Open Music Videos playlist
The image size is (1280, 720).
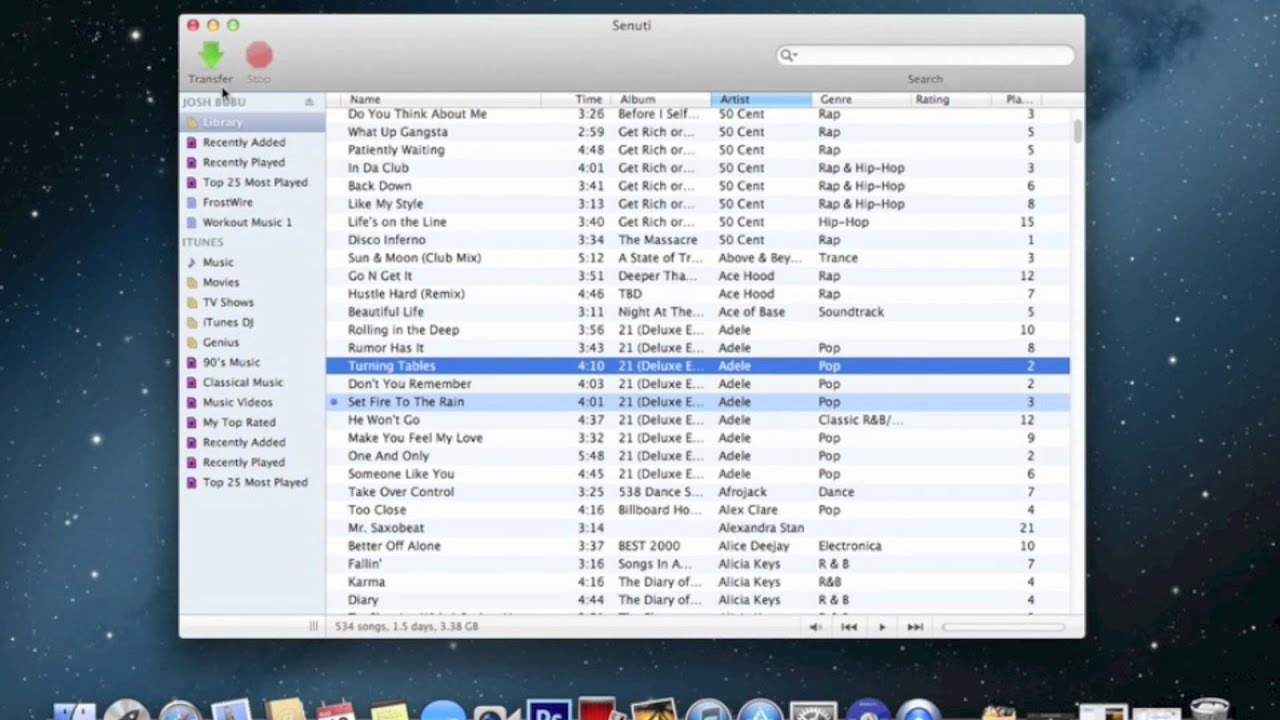point(237,402)
